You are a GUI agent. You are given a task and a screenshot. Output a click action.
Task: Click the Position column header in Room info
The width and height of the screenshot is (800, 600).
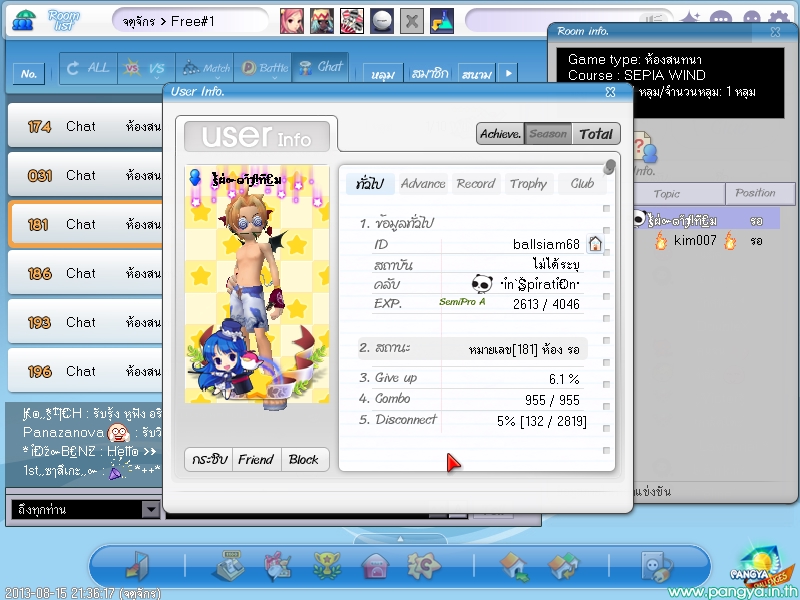[760, 193]
